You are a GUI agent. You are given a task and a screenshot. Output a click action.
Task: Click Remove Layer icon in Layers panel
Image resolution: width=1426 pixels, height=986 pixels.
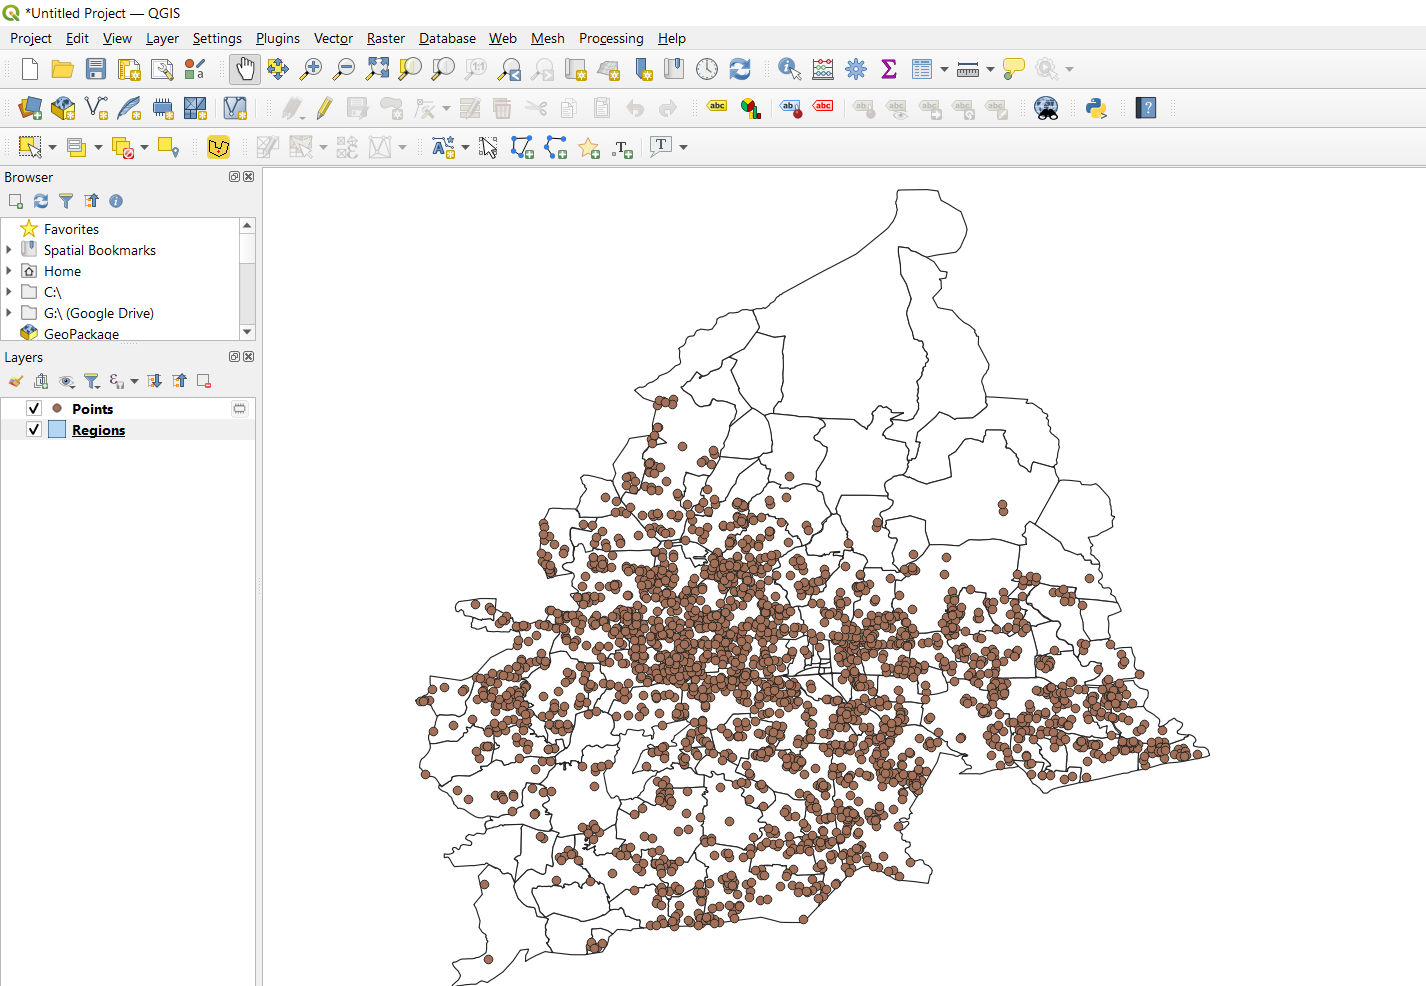coord(204,381)
